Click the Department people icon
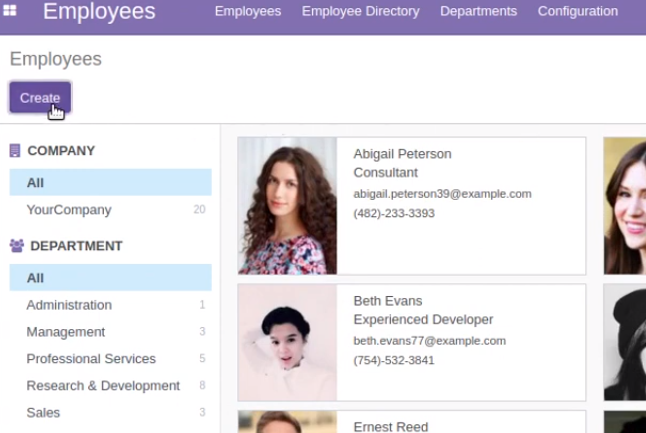The height and width of the screenshot is (433, 646). 17,246
